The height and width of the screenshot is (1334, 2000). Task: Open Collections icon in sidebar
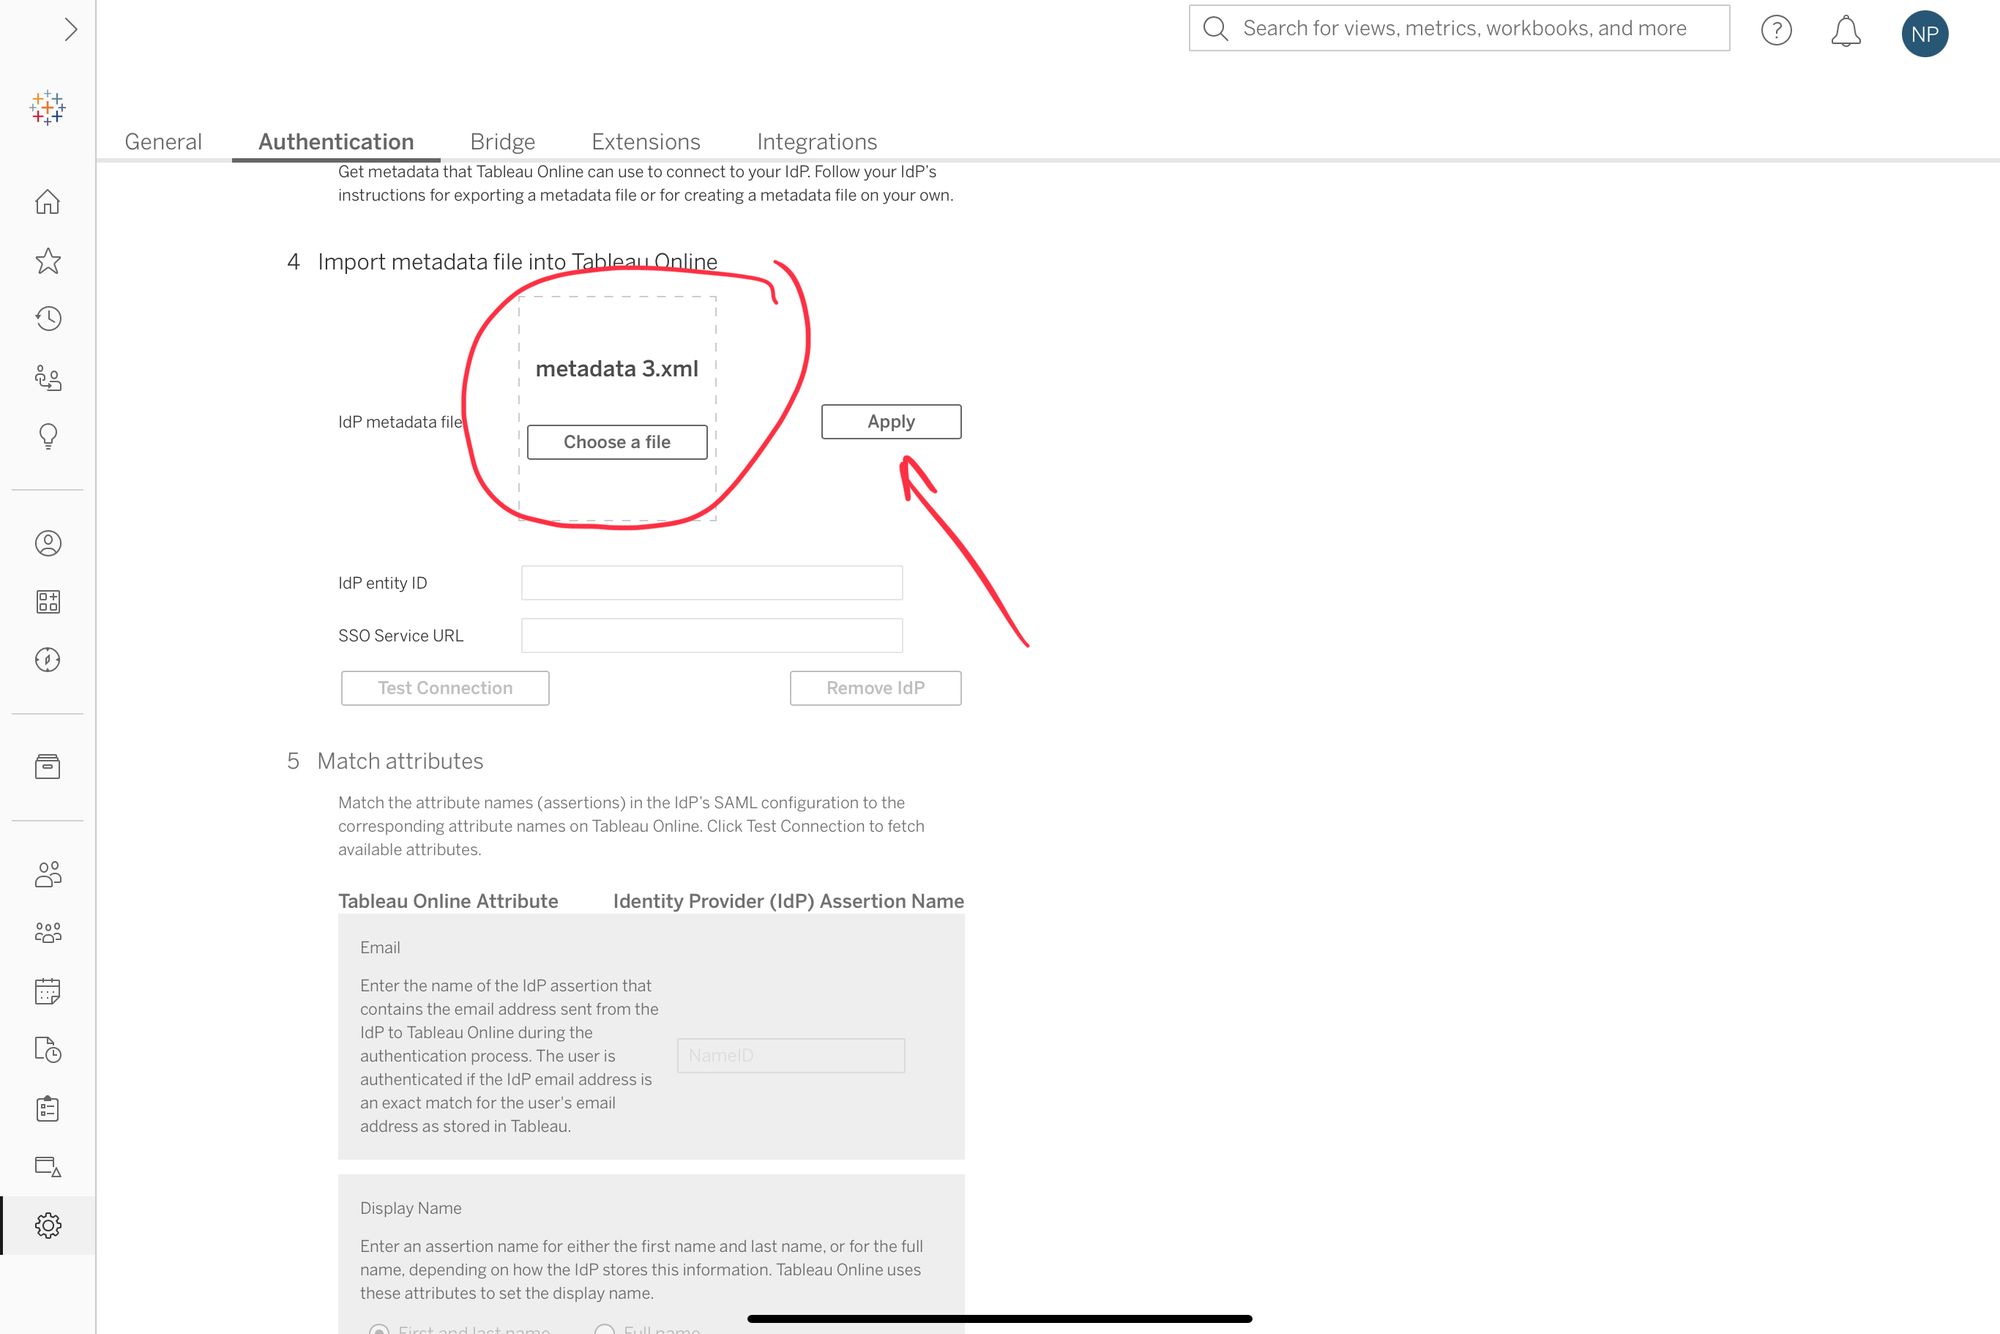(x=47, y=601)
